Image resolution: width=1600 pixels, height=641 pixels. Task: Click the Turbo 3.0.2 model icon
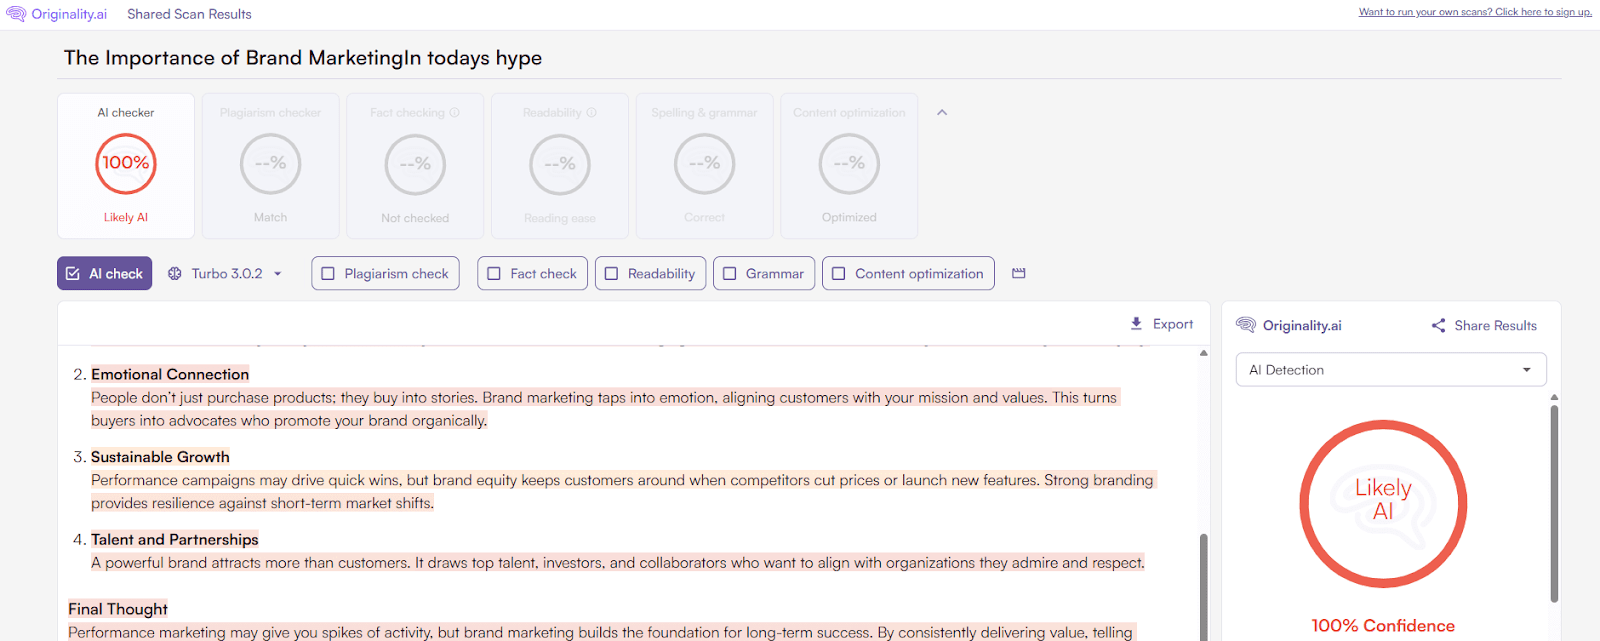[175, 273]
